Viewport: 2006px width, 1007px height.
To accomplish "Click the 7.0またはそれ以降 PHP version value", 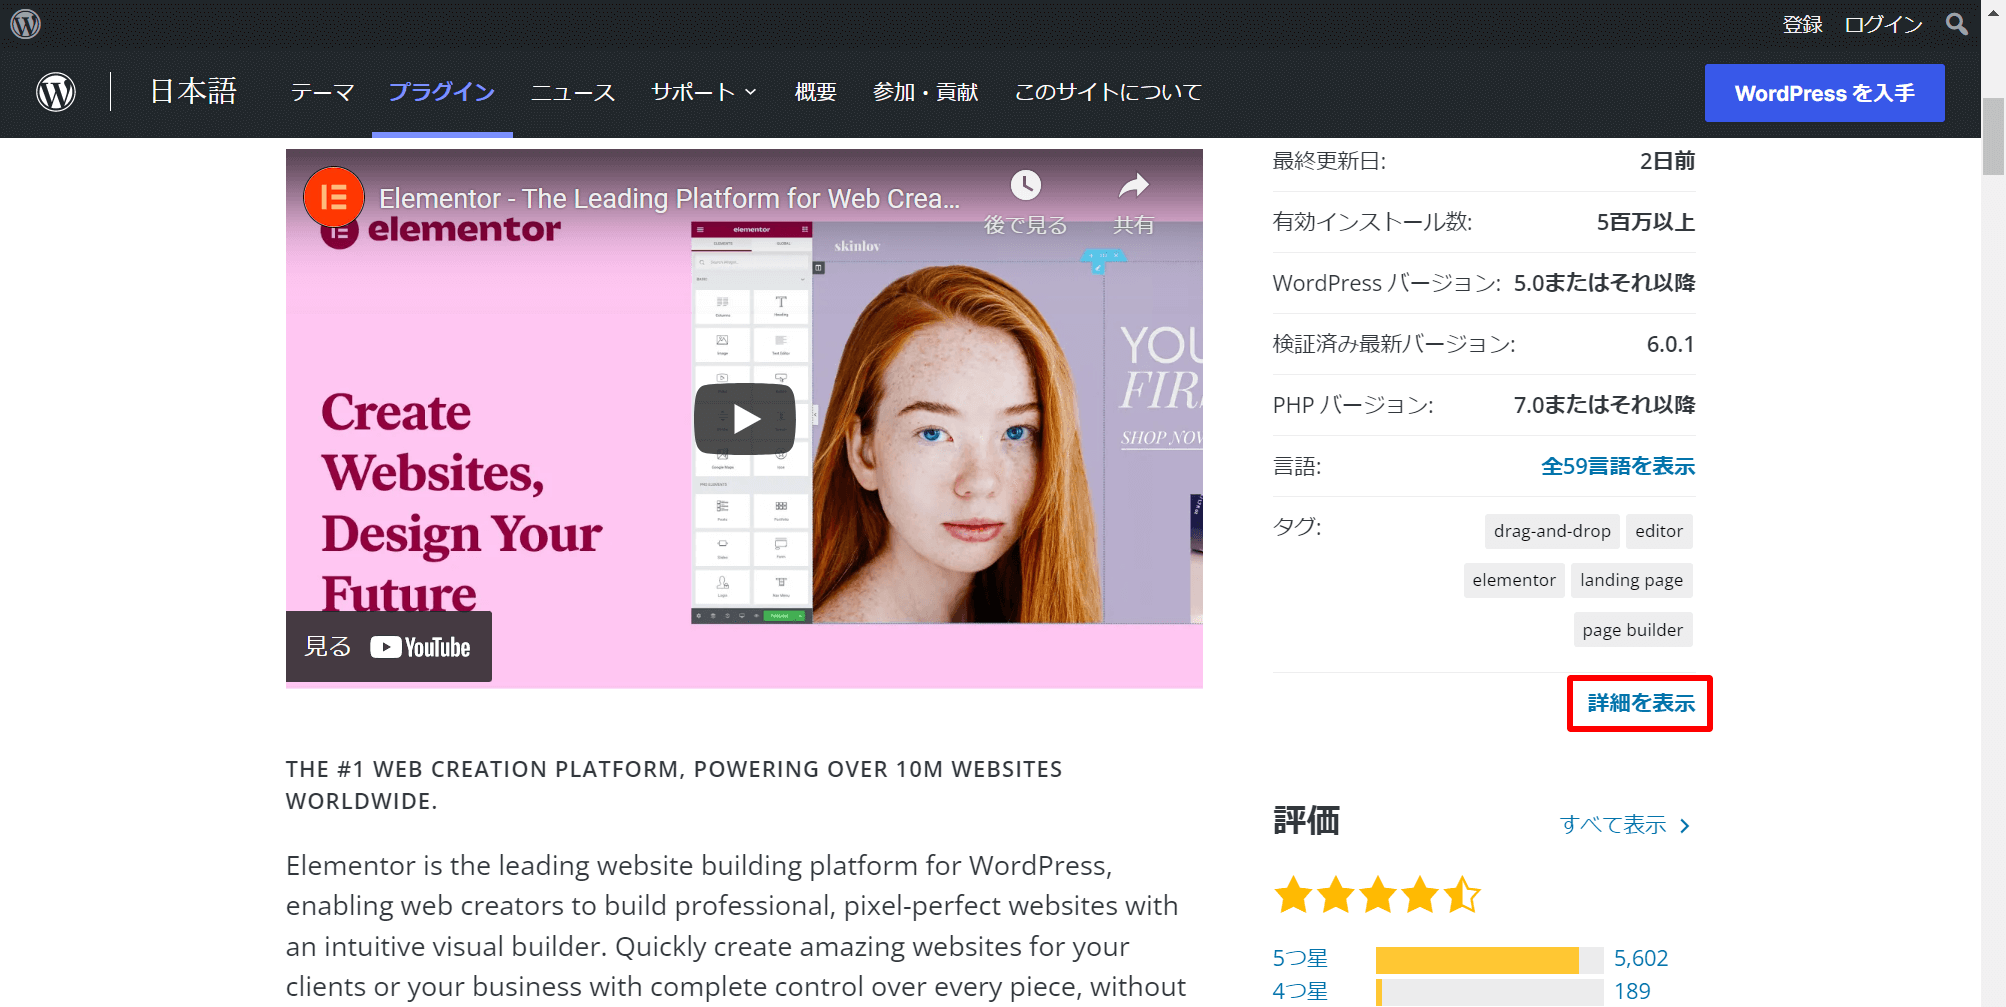I will tap(1605, 405).
